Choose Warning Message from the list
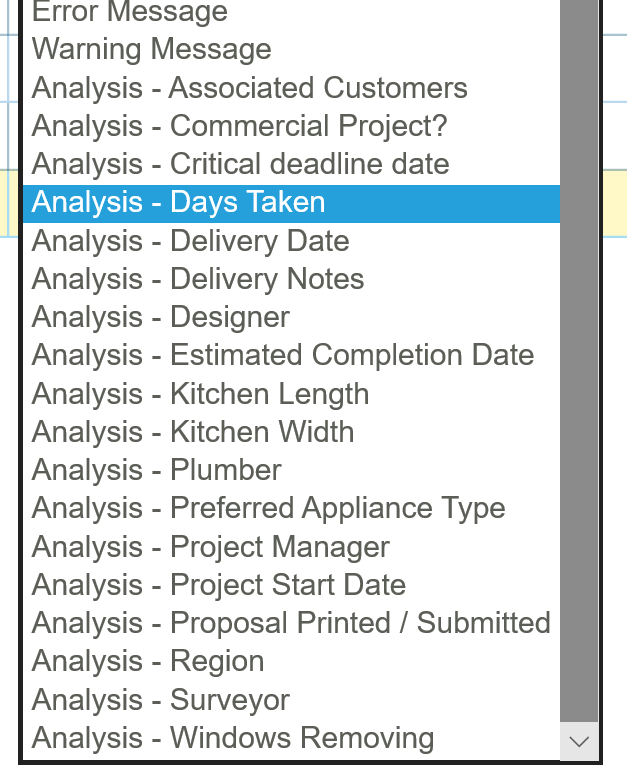The image size is (627, 783). (x=152, y=49)
